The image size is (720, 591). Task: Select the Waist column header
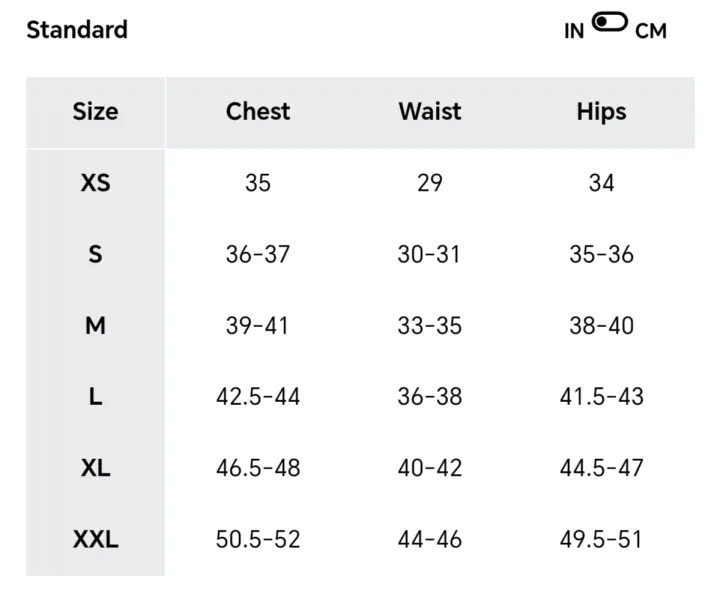[x=430, y=112]
